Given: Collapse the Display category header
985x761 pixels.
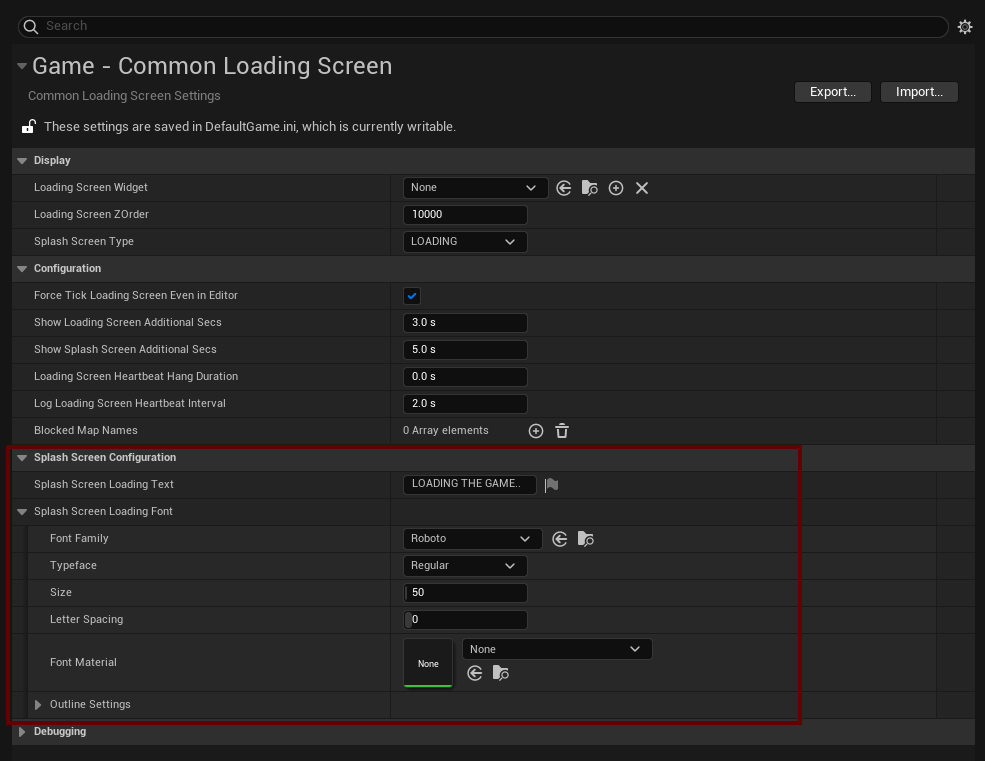Looking at the screenshot, I should 22,161.
